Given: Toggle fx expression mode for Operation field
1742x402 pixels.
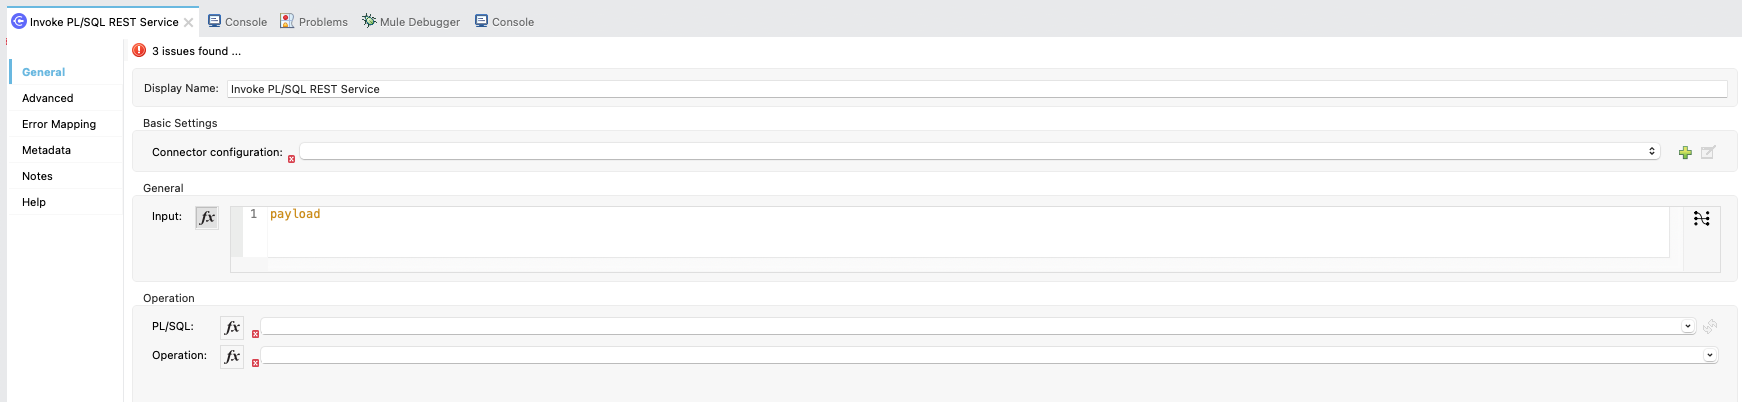Looking at the screenshot, I should pos(232,356).
